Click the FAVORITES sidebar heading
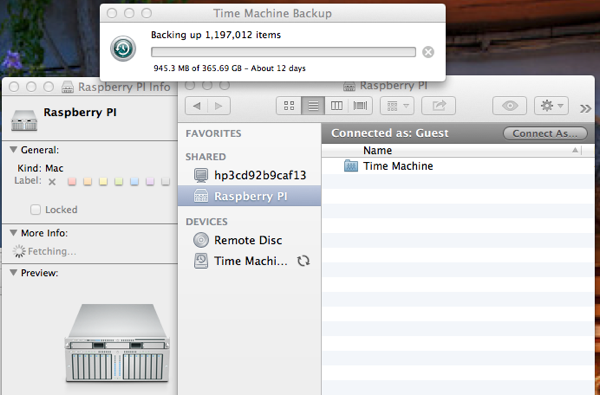The height and width of the screenshot is (395, 600). pos(213,134)
